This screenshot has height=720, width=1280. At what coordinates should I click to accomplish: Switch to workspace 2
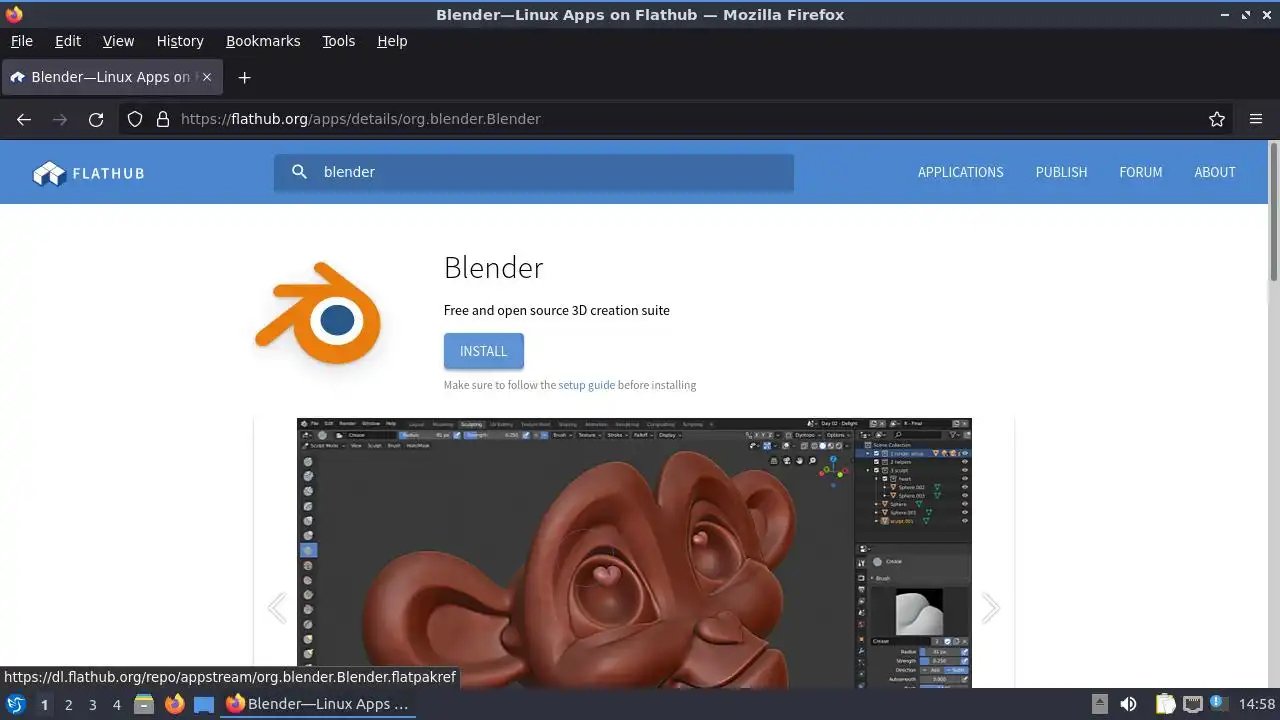pos(68,704)
